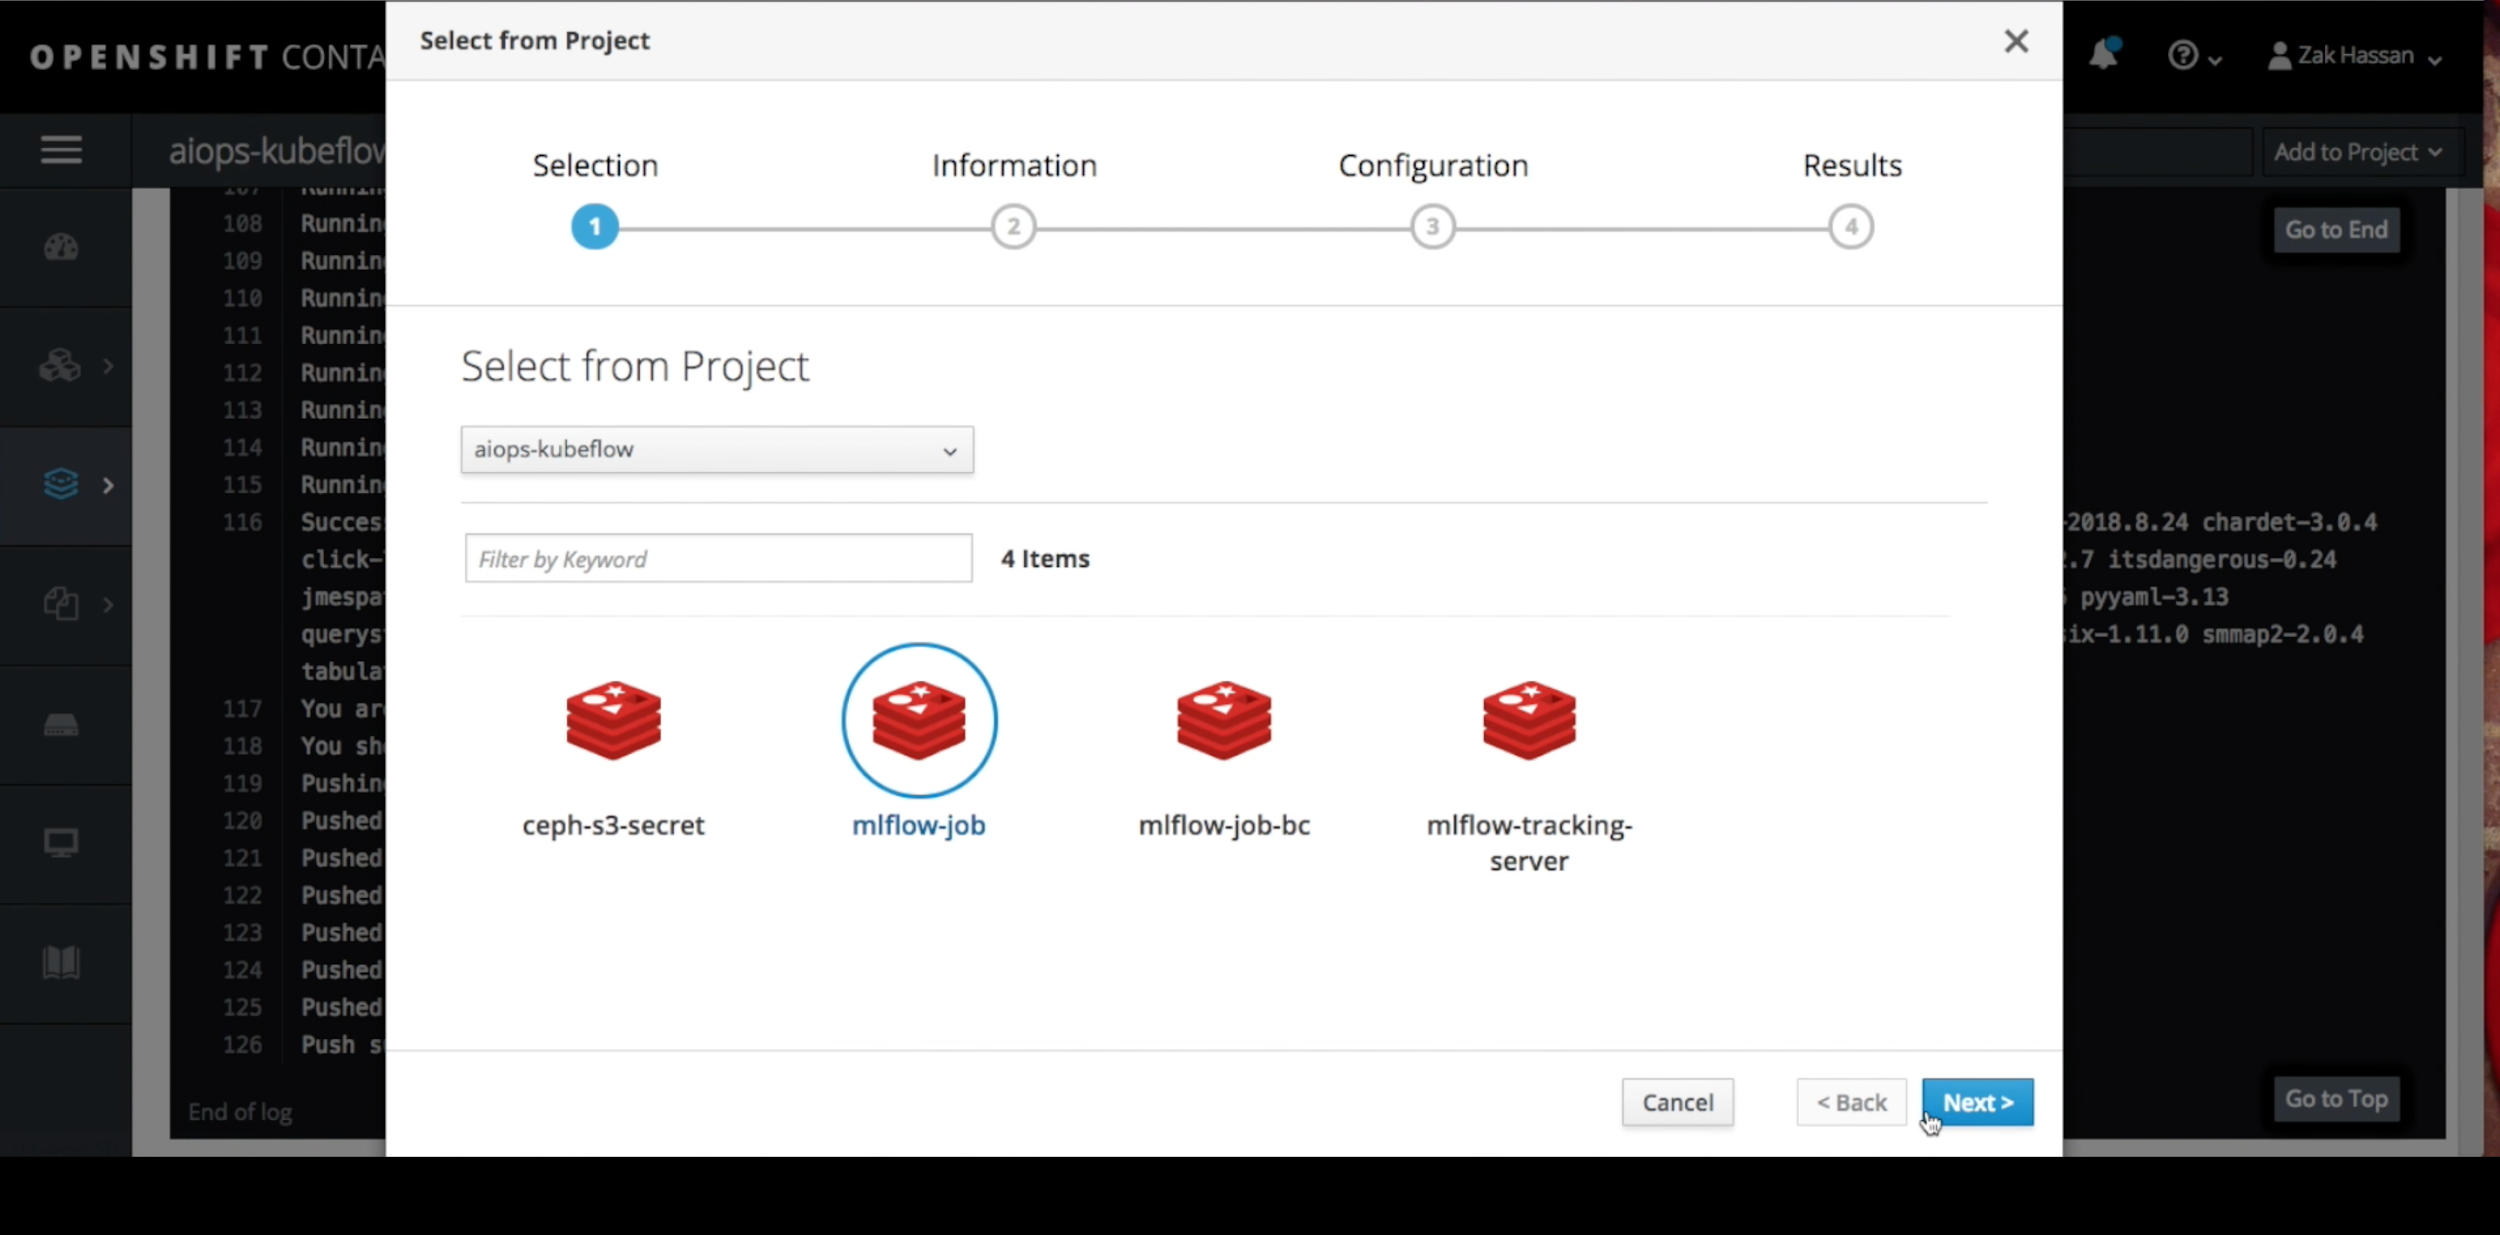Pick the mlflow-tracking-server template icon
This screenshot has height=1235, width=2500.
1529,721
